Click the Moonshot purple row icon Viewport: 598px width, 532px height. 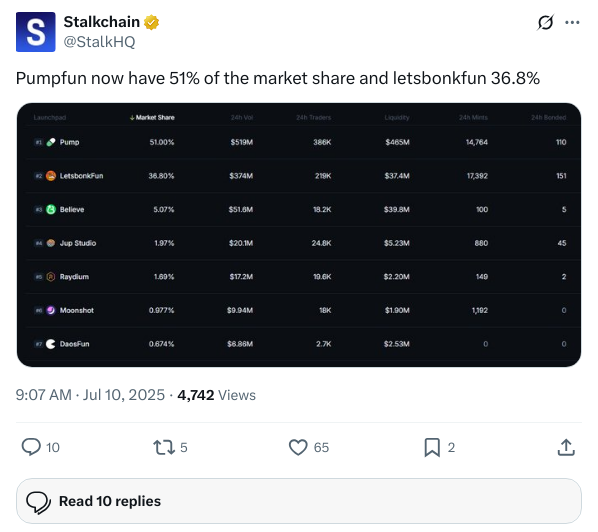51,310
